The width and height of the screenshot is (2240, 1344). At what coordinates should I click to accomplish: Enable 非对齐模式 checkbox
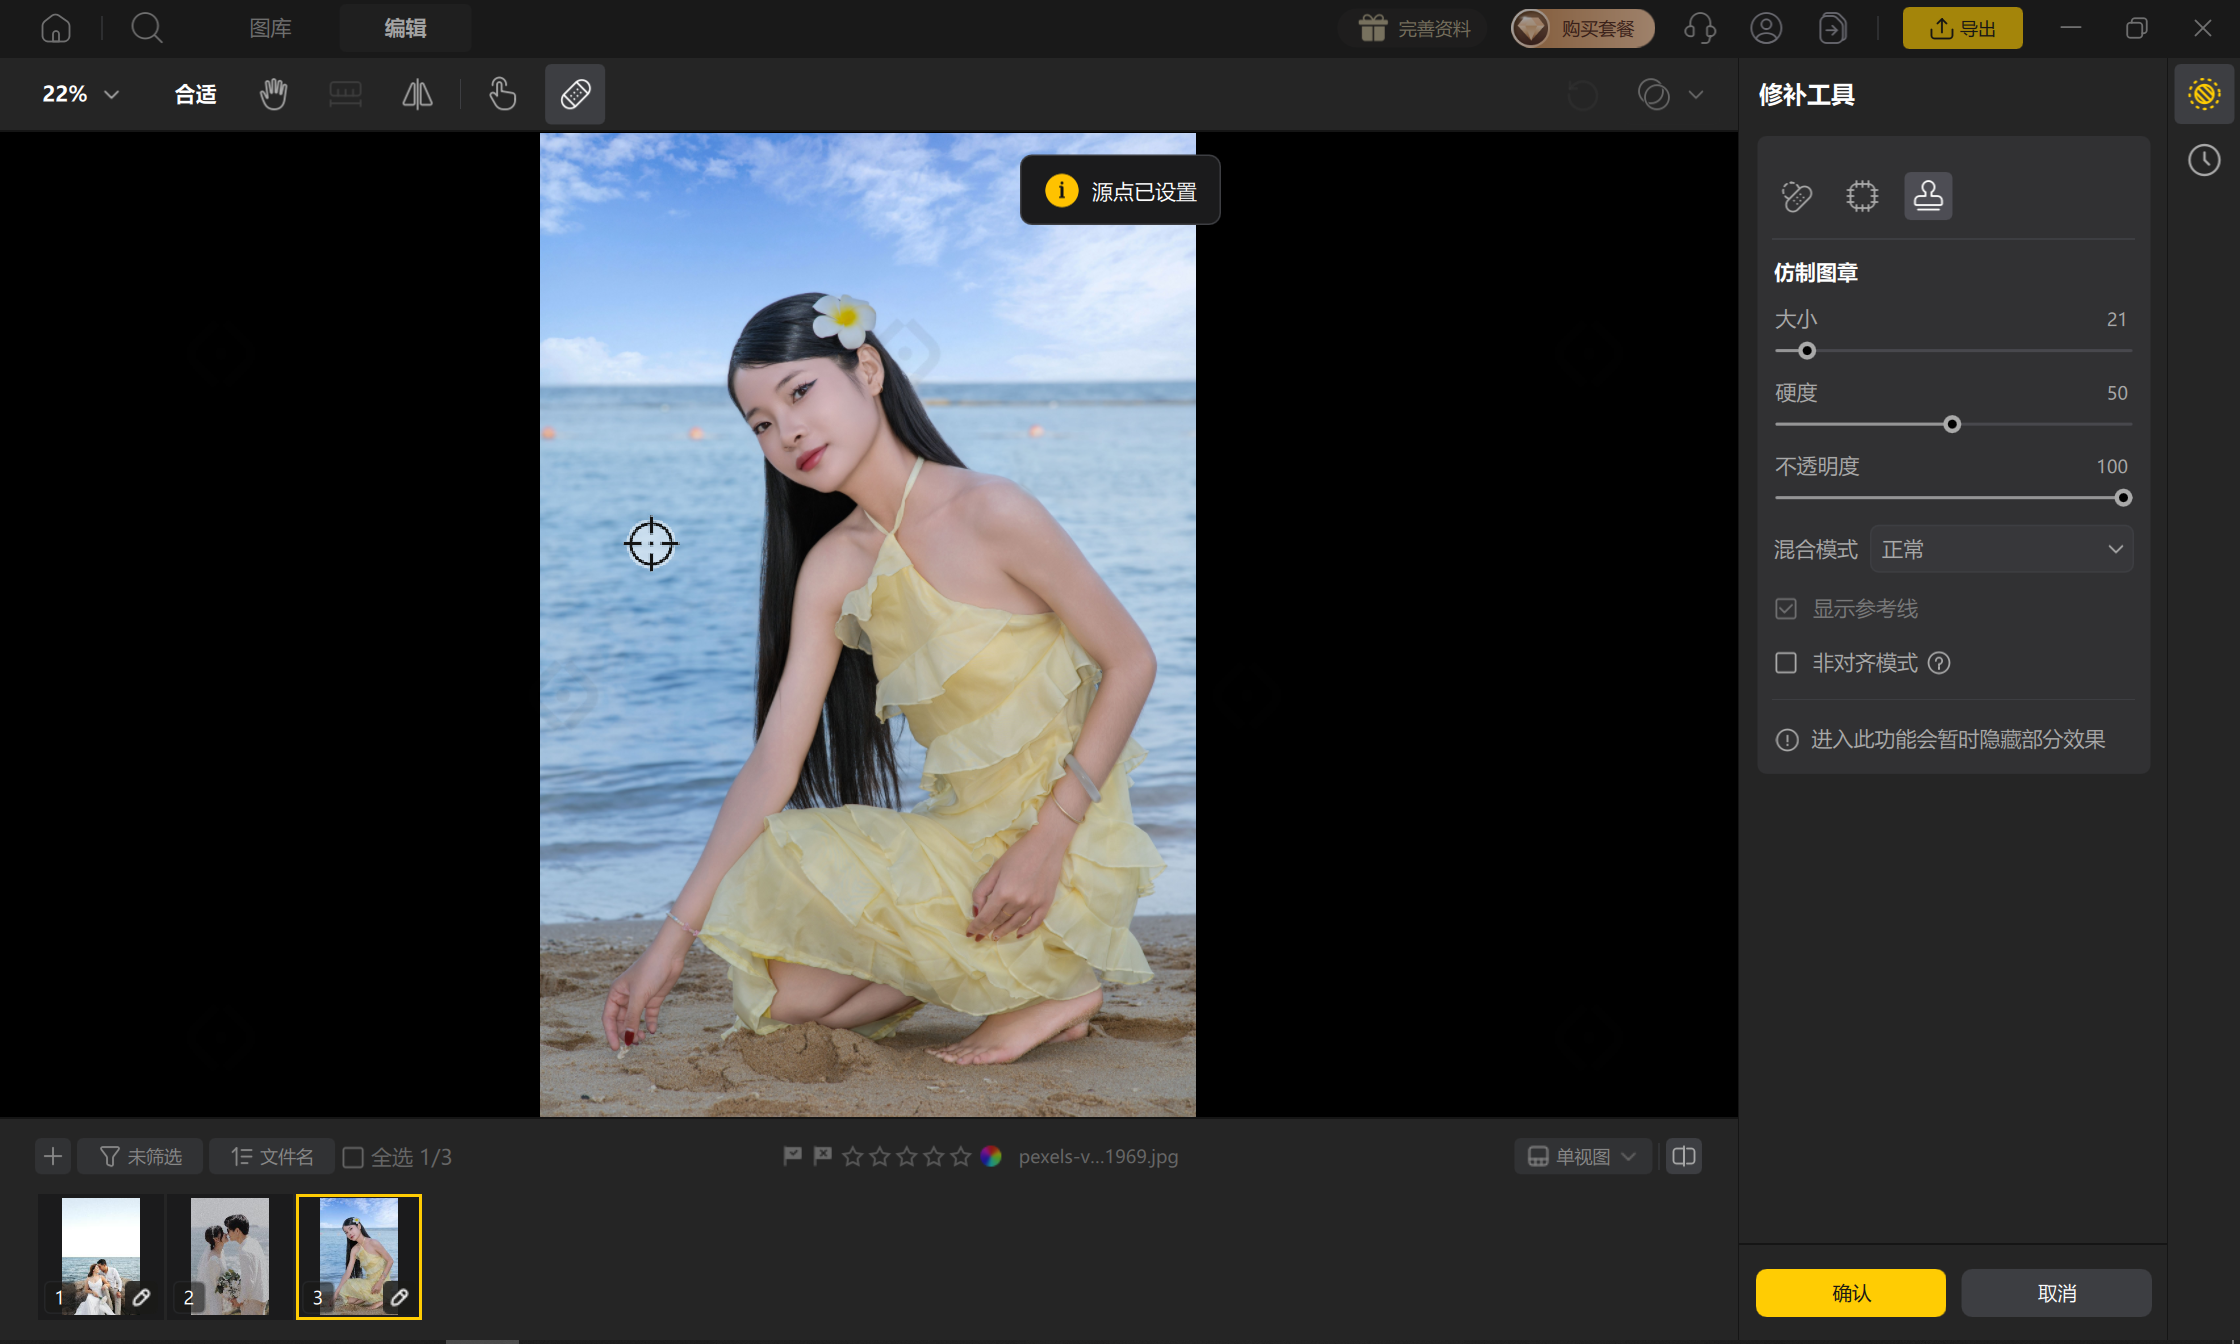[x=1786, y=663]
